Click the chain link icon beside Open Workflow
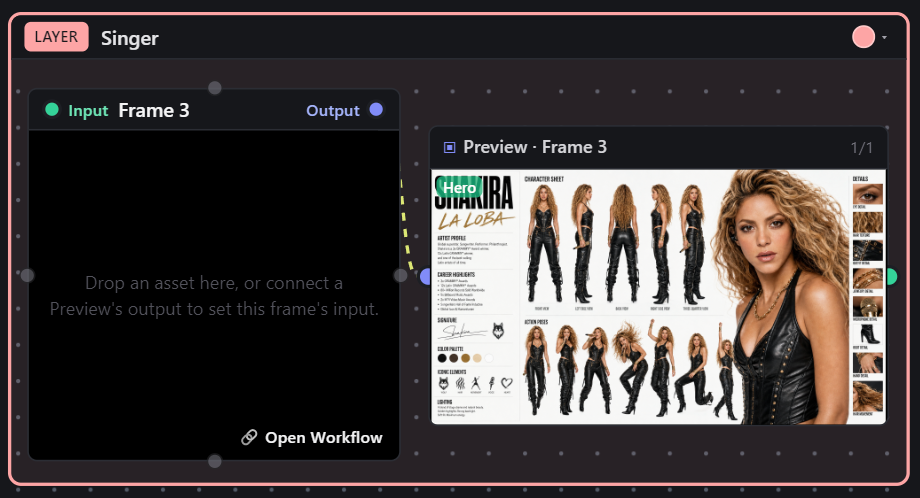The width and height of the screenshot is (920, 498). tap(249, 438)
